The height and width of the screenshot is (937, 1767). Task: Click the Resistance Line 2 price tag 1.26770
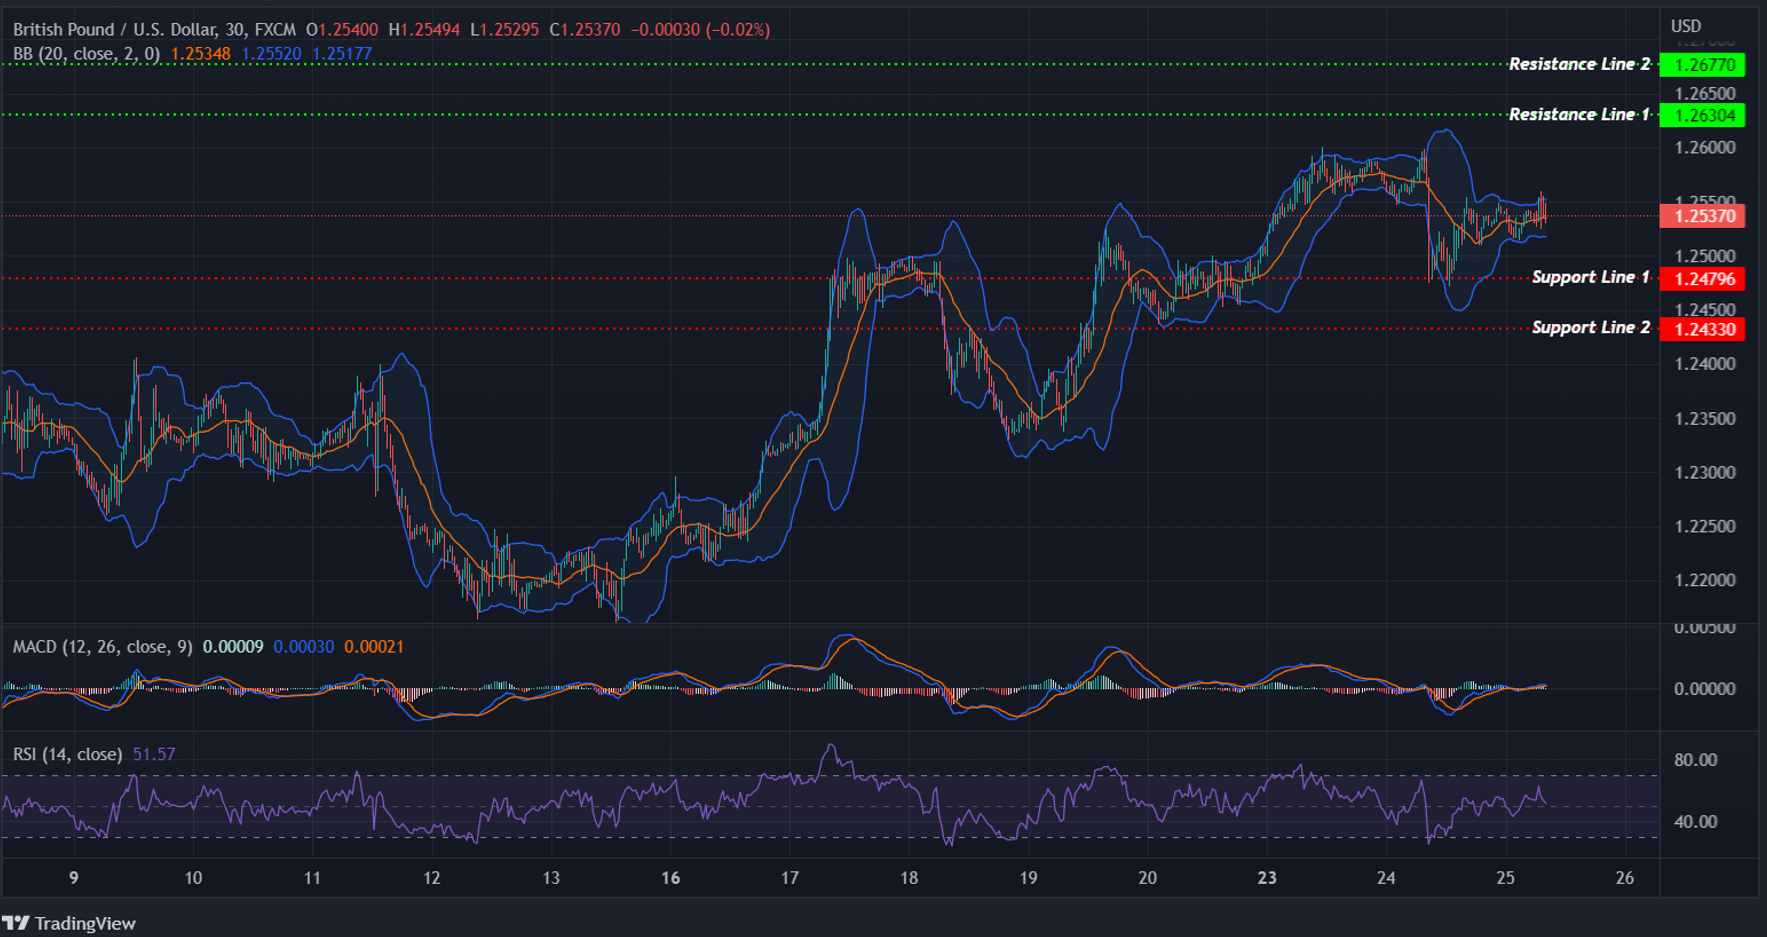point(1703,64)
